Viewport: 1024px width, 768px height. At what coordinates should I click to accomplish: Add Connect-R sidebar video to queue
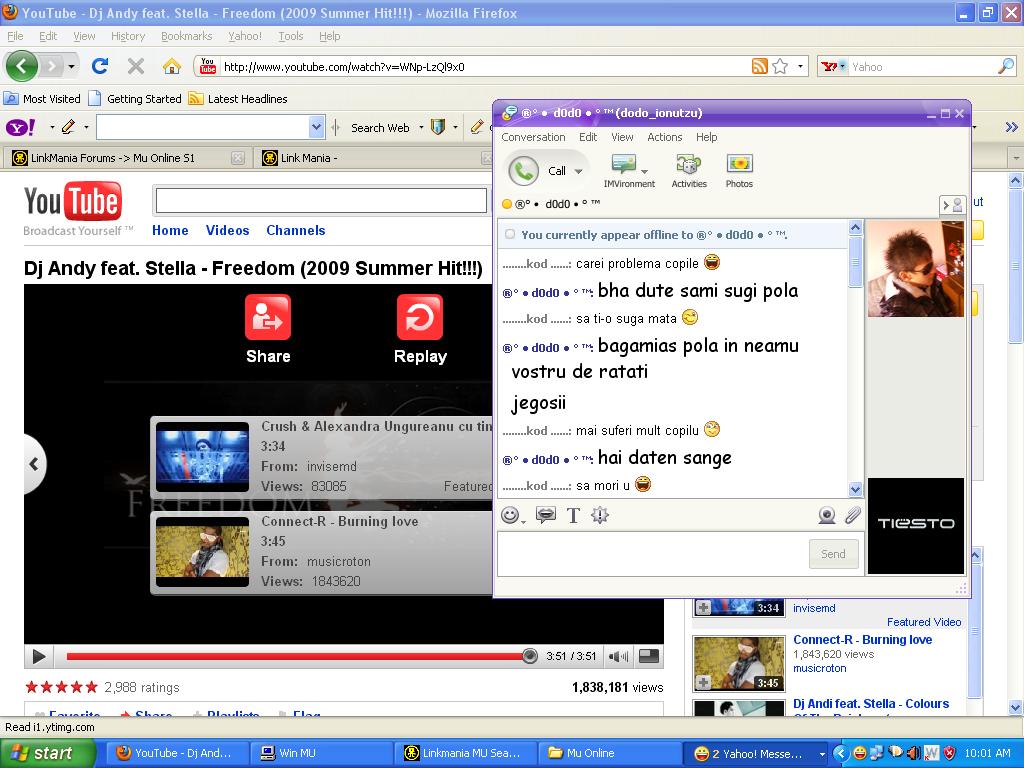coord(703,682)
